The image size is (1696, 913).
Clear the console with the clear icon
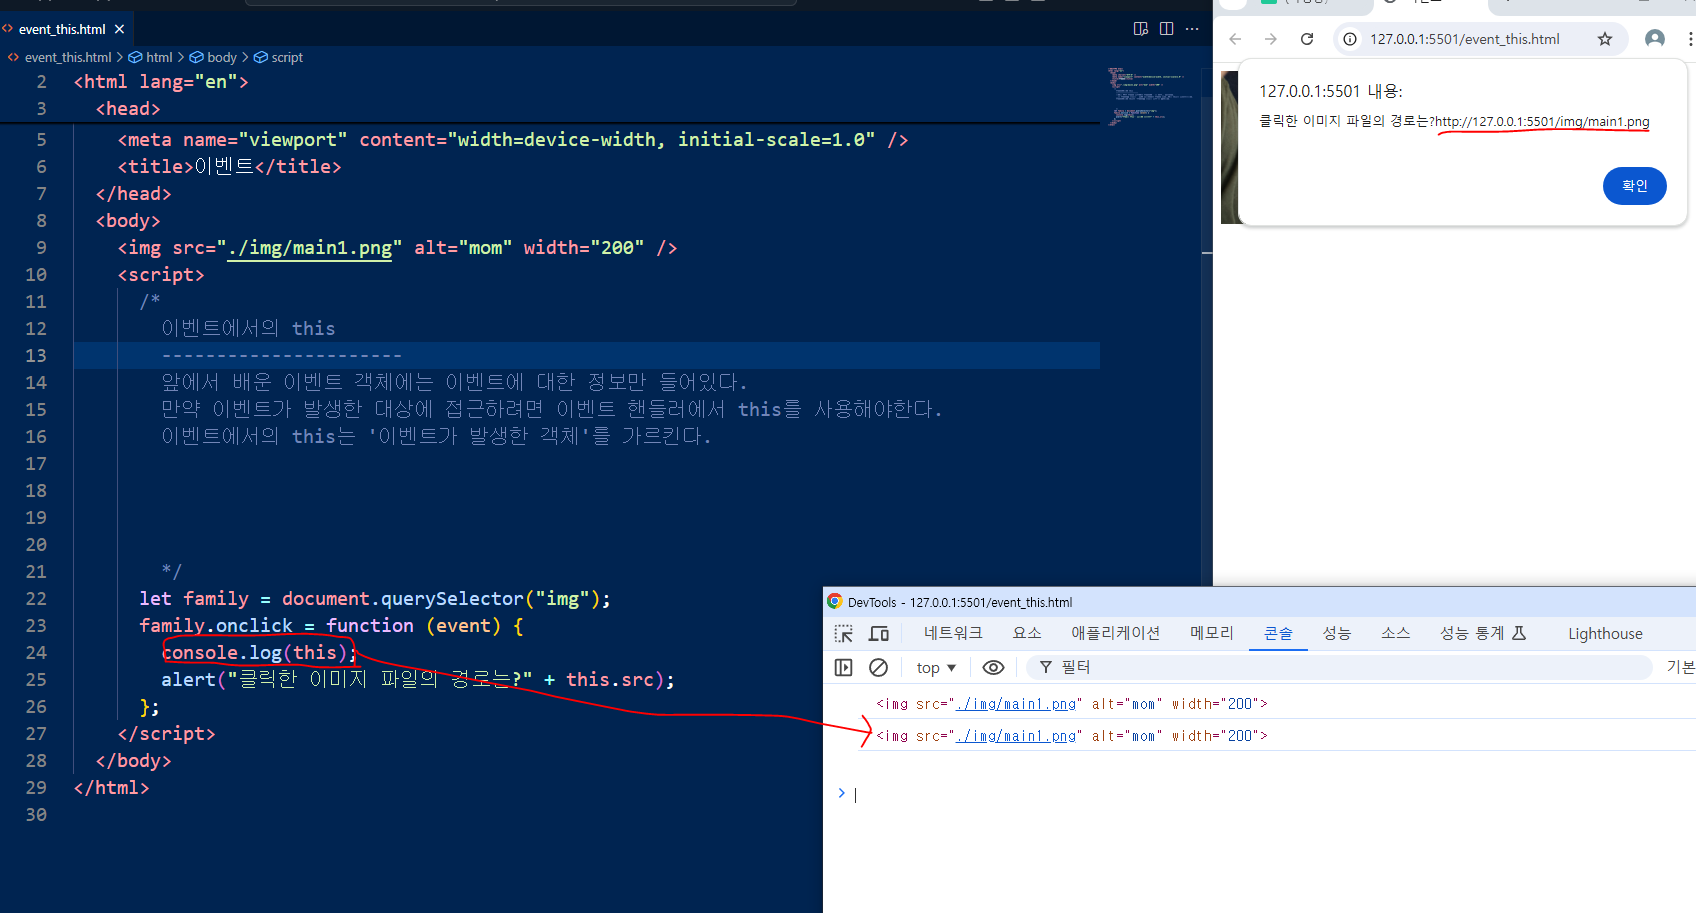pos(878,667)
